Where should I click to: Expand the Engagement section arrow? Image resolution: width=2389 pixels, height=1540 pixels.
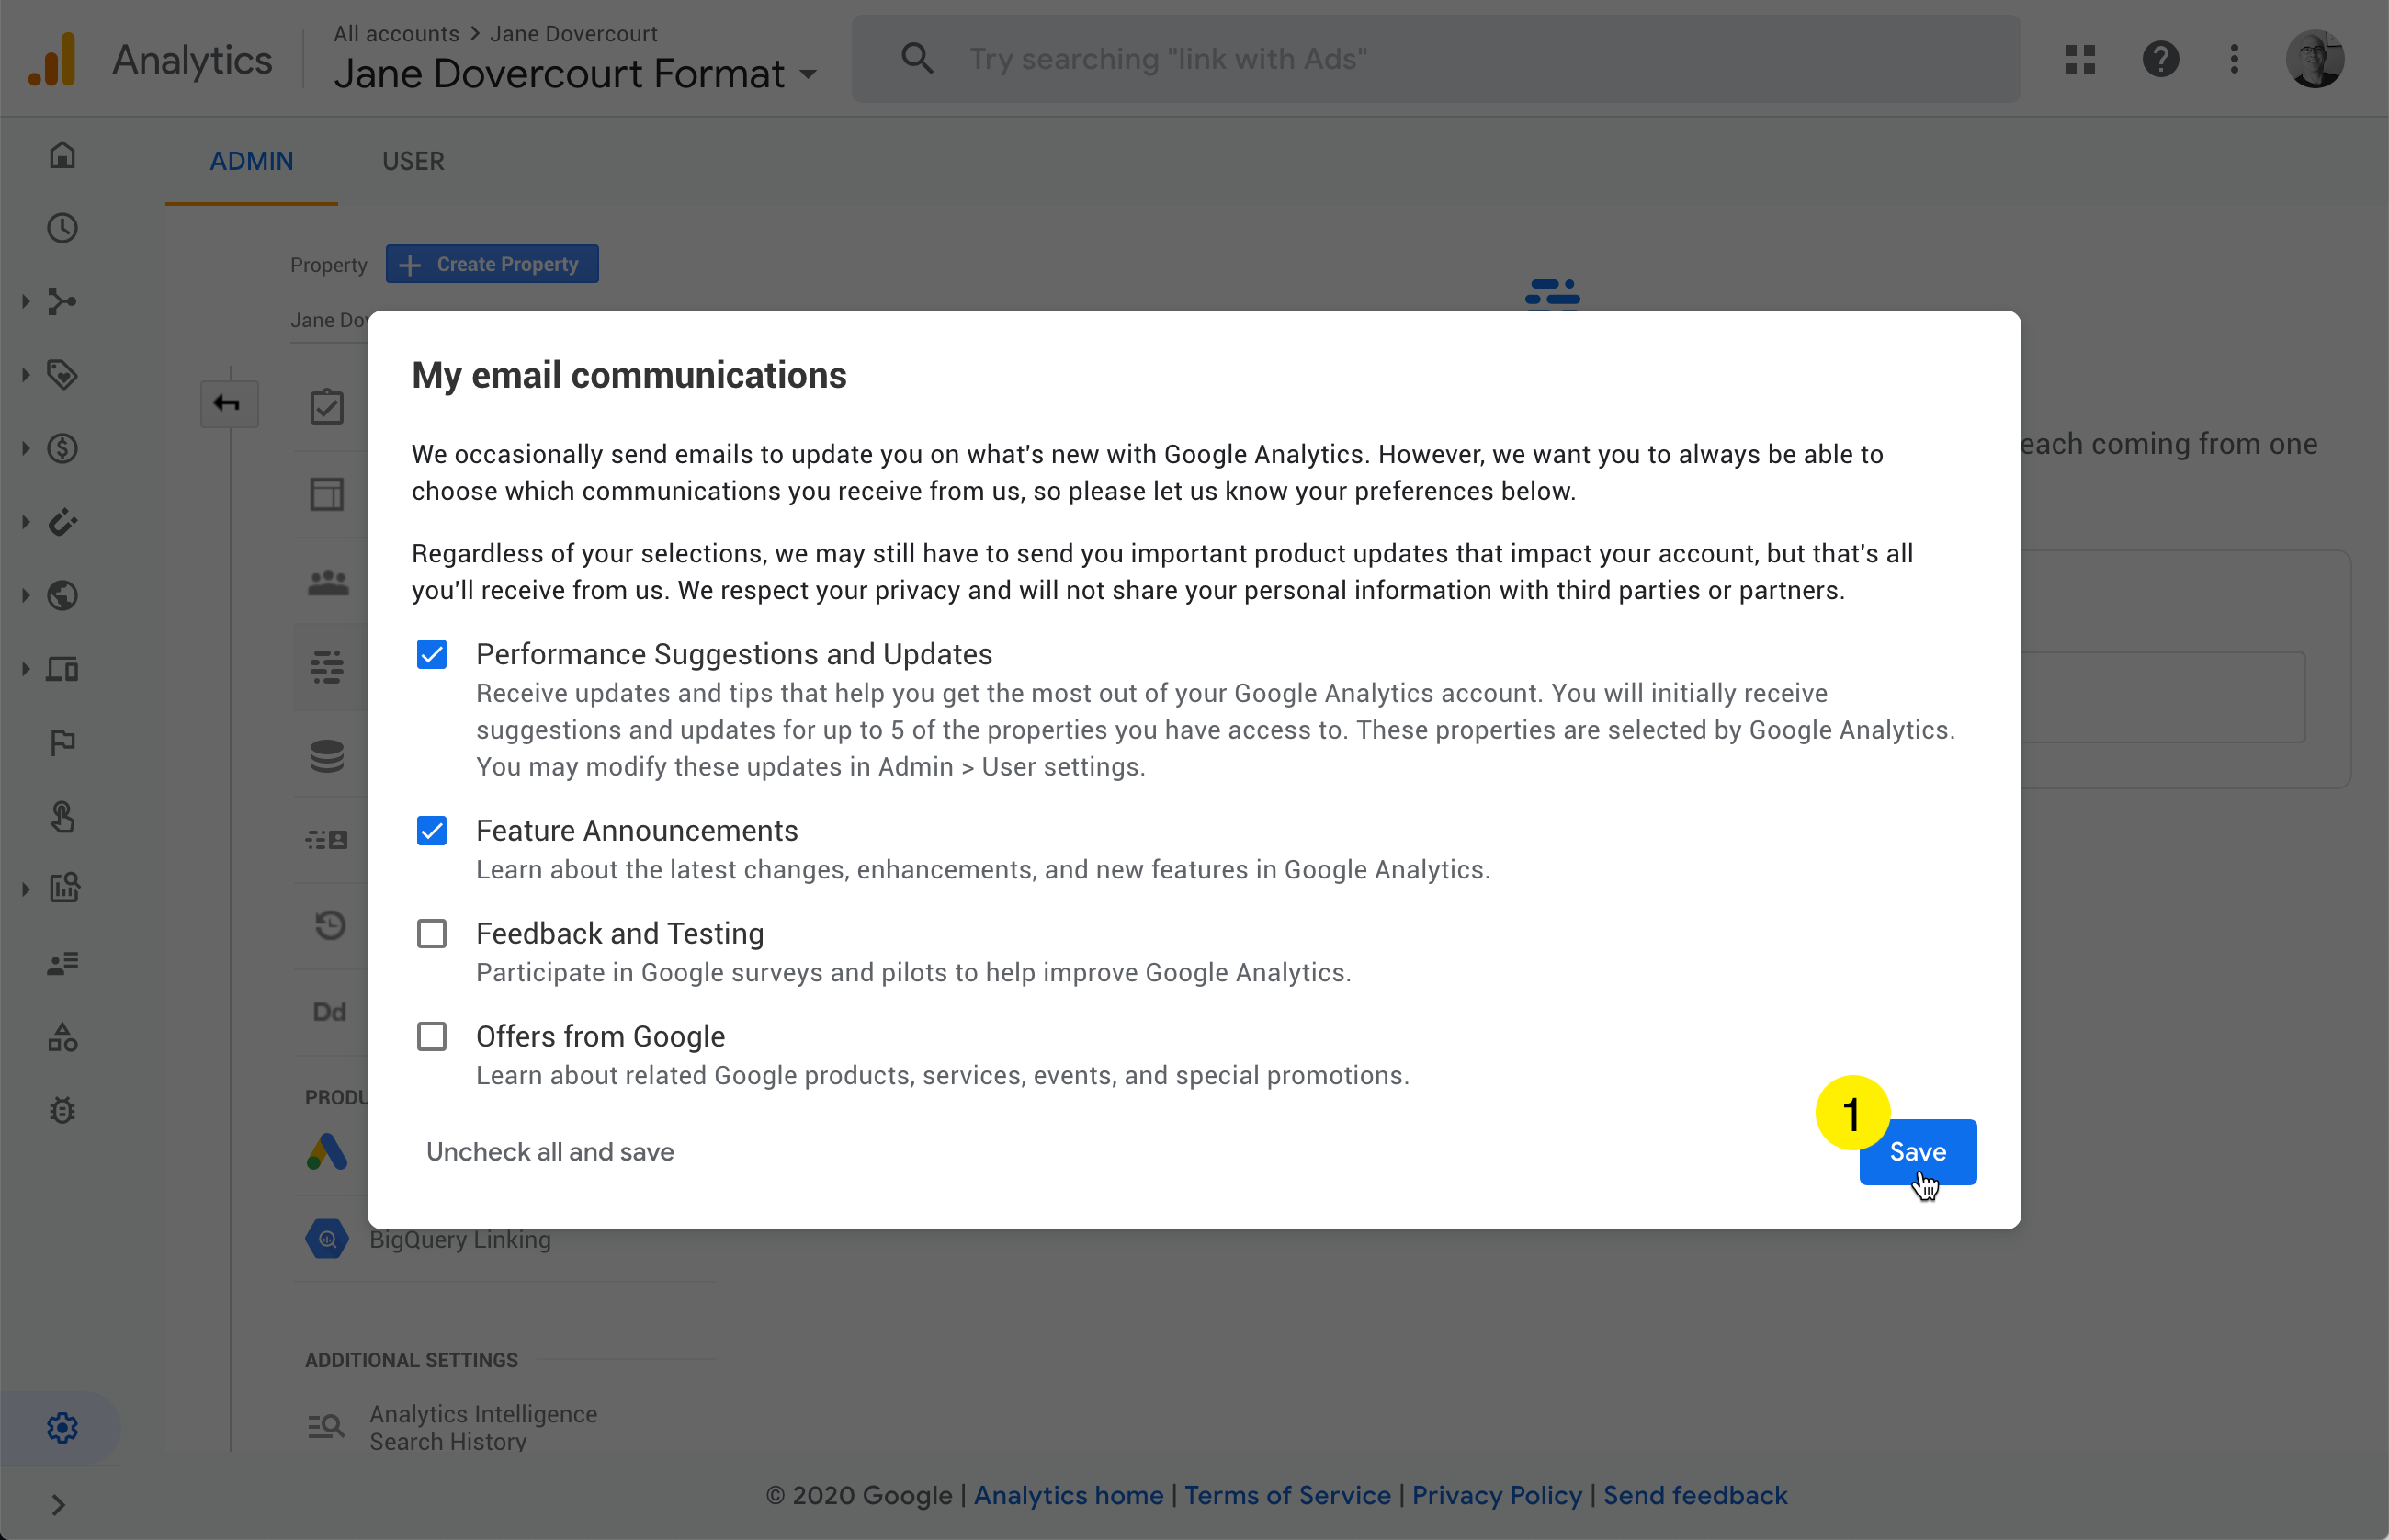[25, 375]
